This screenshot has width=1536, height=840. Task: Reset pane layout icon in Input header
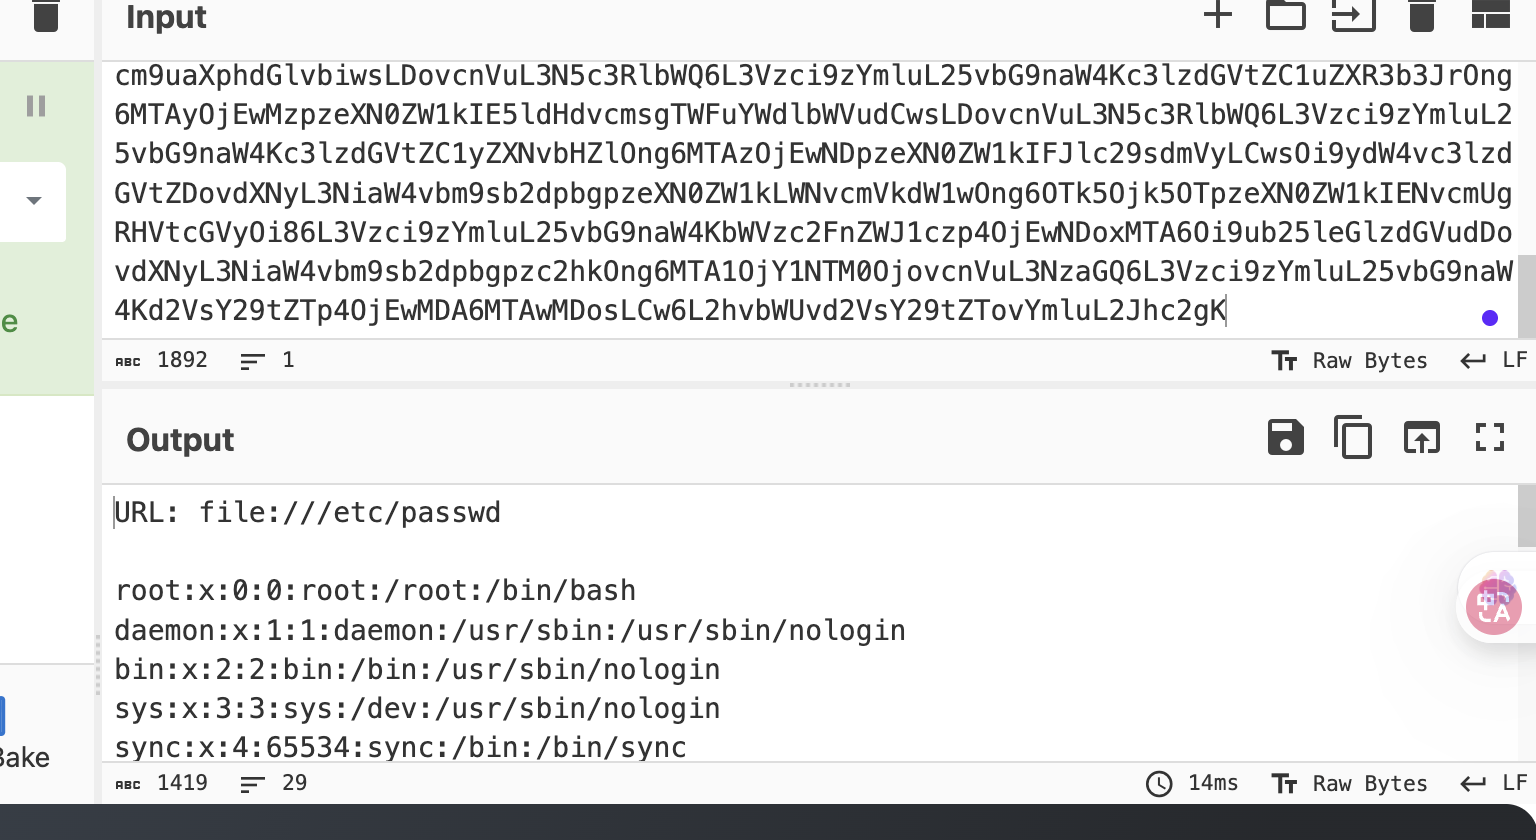(x=1490, y=14)
